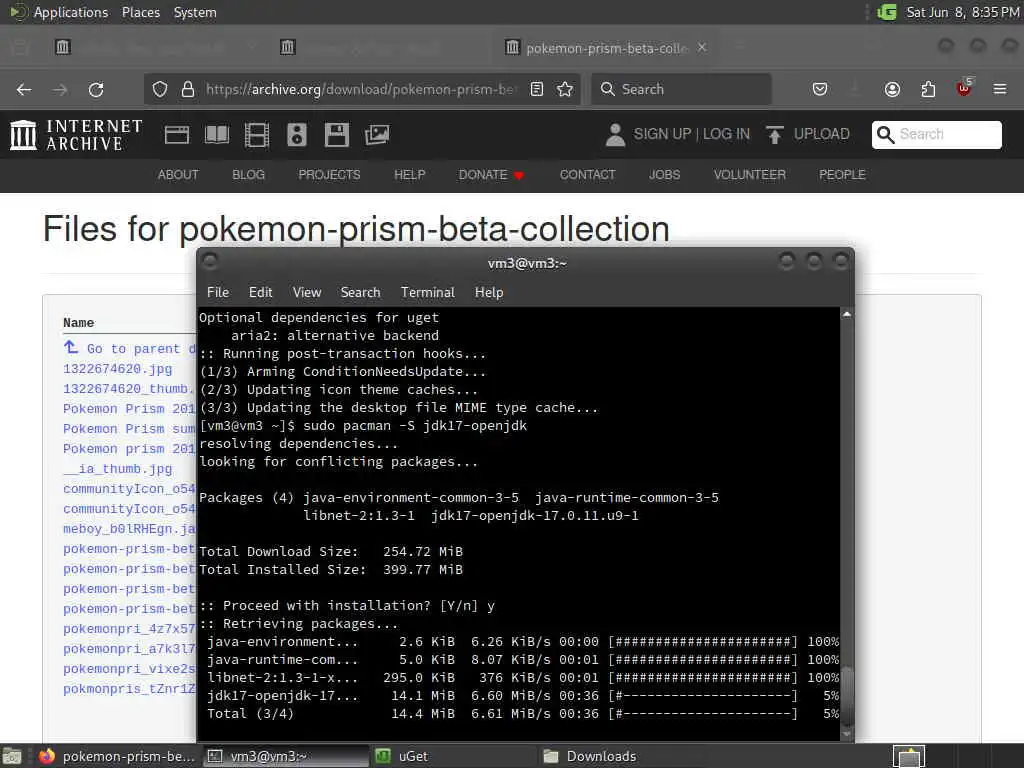
Task: Switch to Firefox pokemon-prism taskbar button
Action: coord(116,756)
